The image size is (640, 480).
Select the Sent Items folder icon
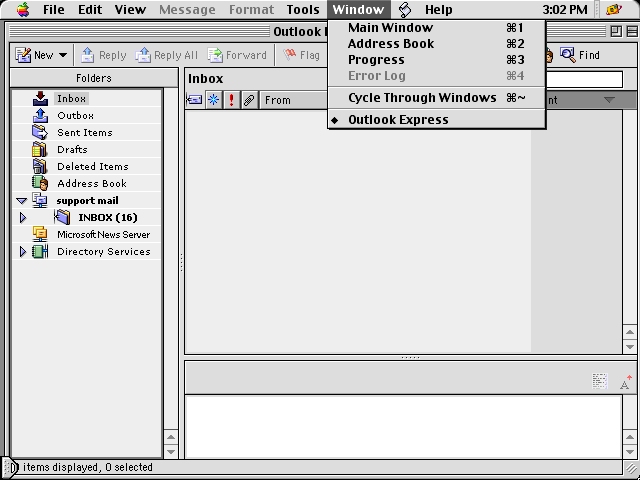[x=40, y=133]
